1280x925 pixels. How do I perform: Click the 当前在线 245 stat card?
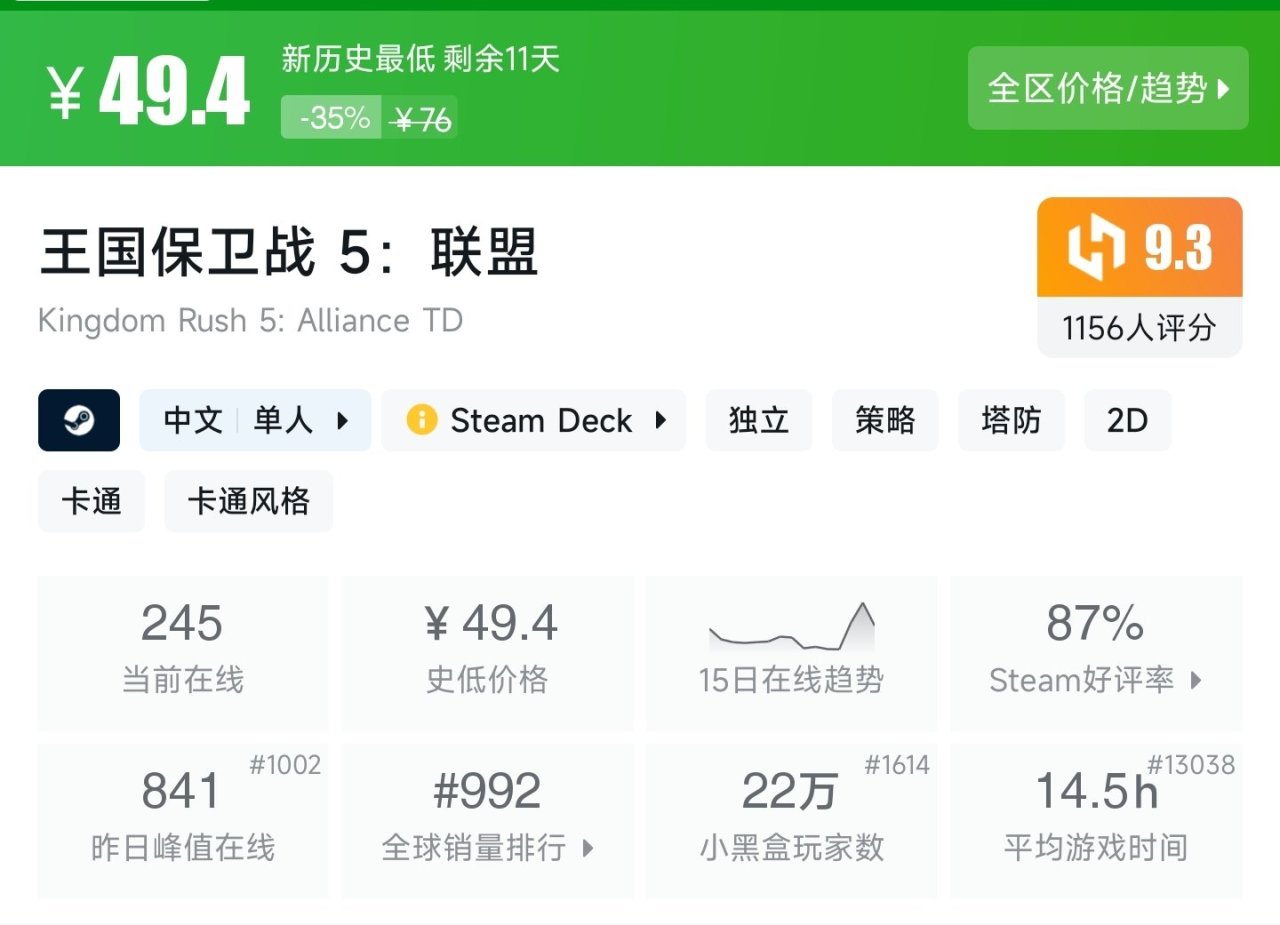coord(182,652)
